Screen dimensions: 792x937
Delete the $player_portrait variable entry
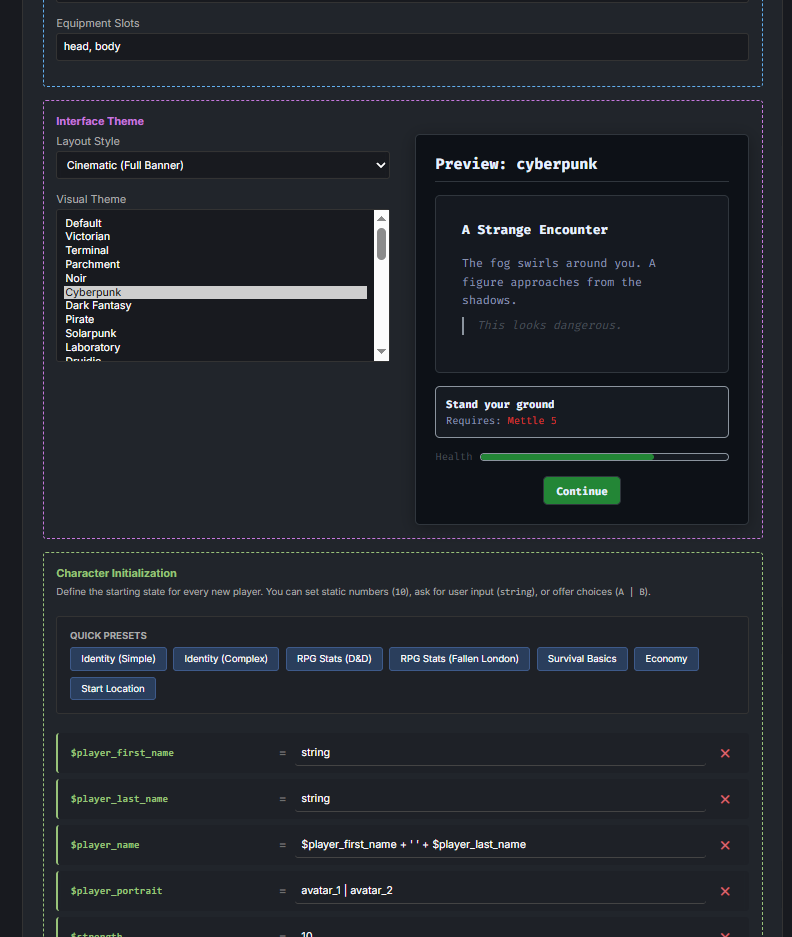point(725,891)
